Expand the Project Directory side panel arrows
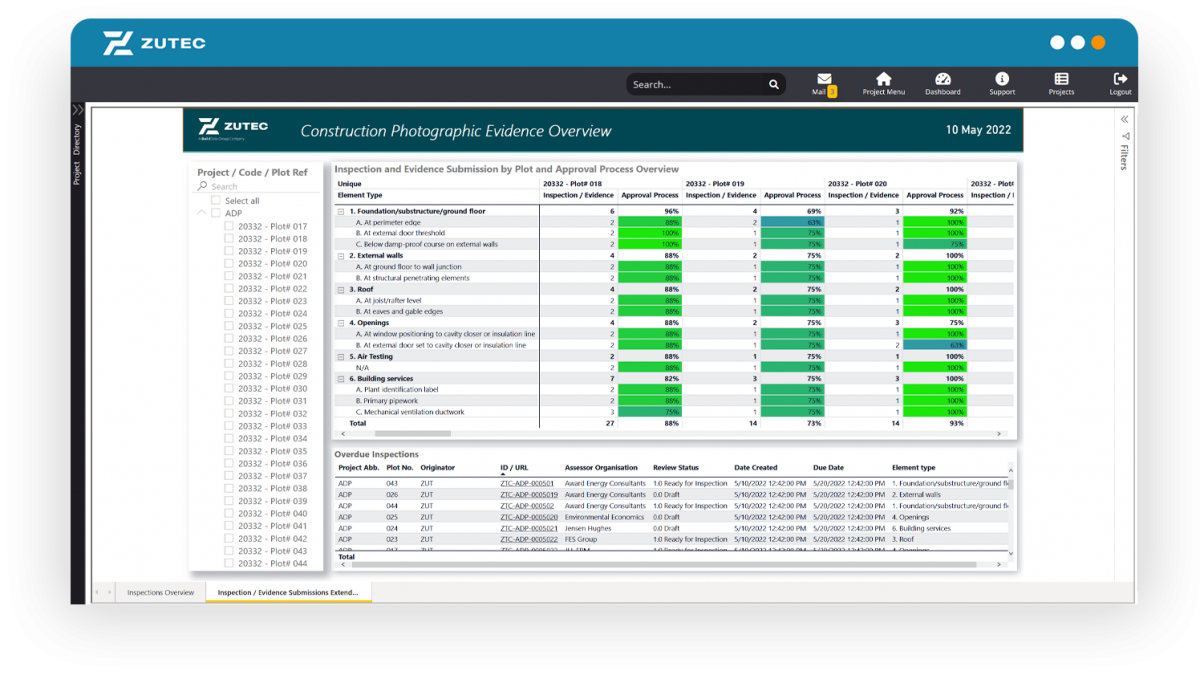 77,110
